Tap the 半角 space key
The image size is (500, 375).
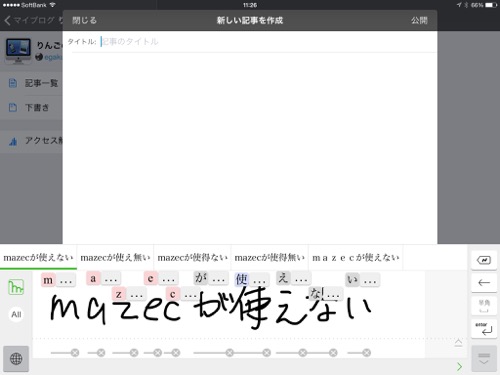pos(484,305)
